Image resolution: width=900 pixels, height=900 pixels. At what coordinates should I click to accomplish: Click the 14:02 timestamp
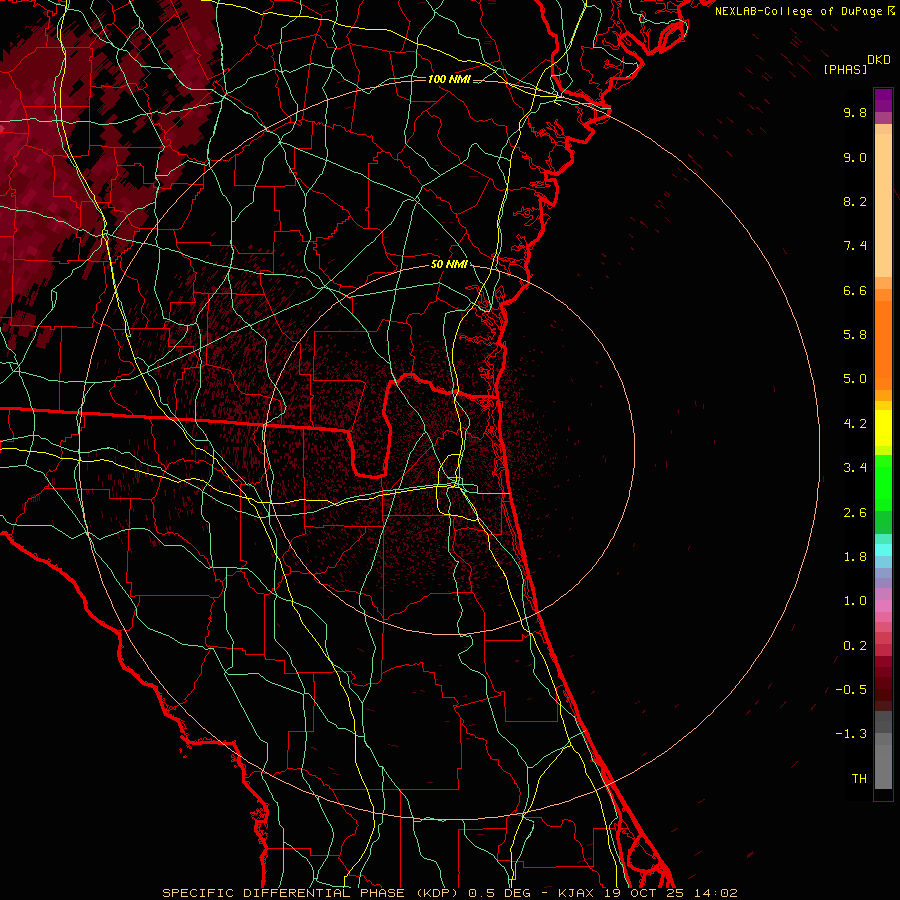715,893
